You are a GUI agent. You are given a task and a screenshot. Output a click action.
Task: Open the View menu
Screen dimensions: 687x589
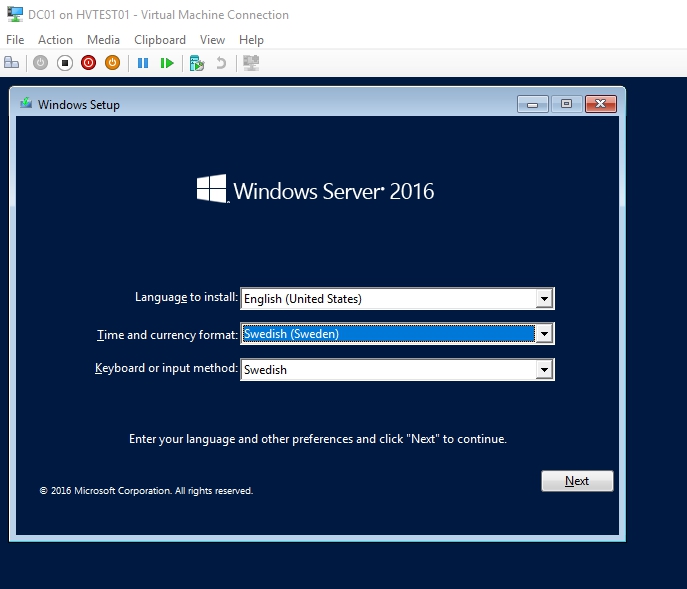(212, 40)
